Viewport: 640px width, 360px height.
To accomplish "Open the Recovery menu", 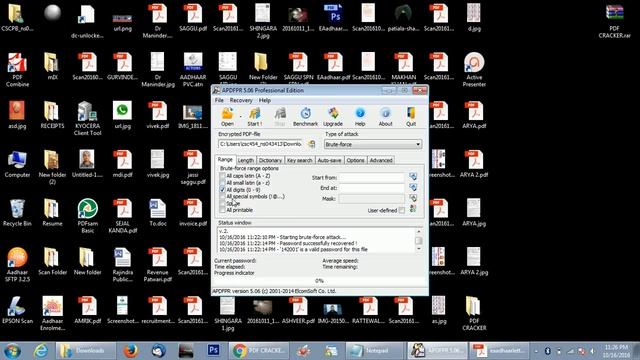I will 241,100.
